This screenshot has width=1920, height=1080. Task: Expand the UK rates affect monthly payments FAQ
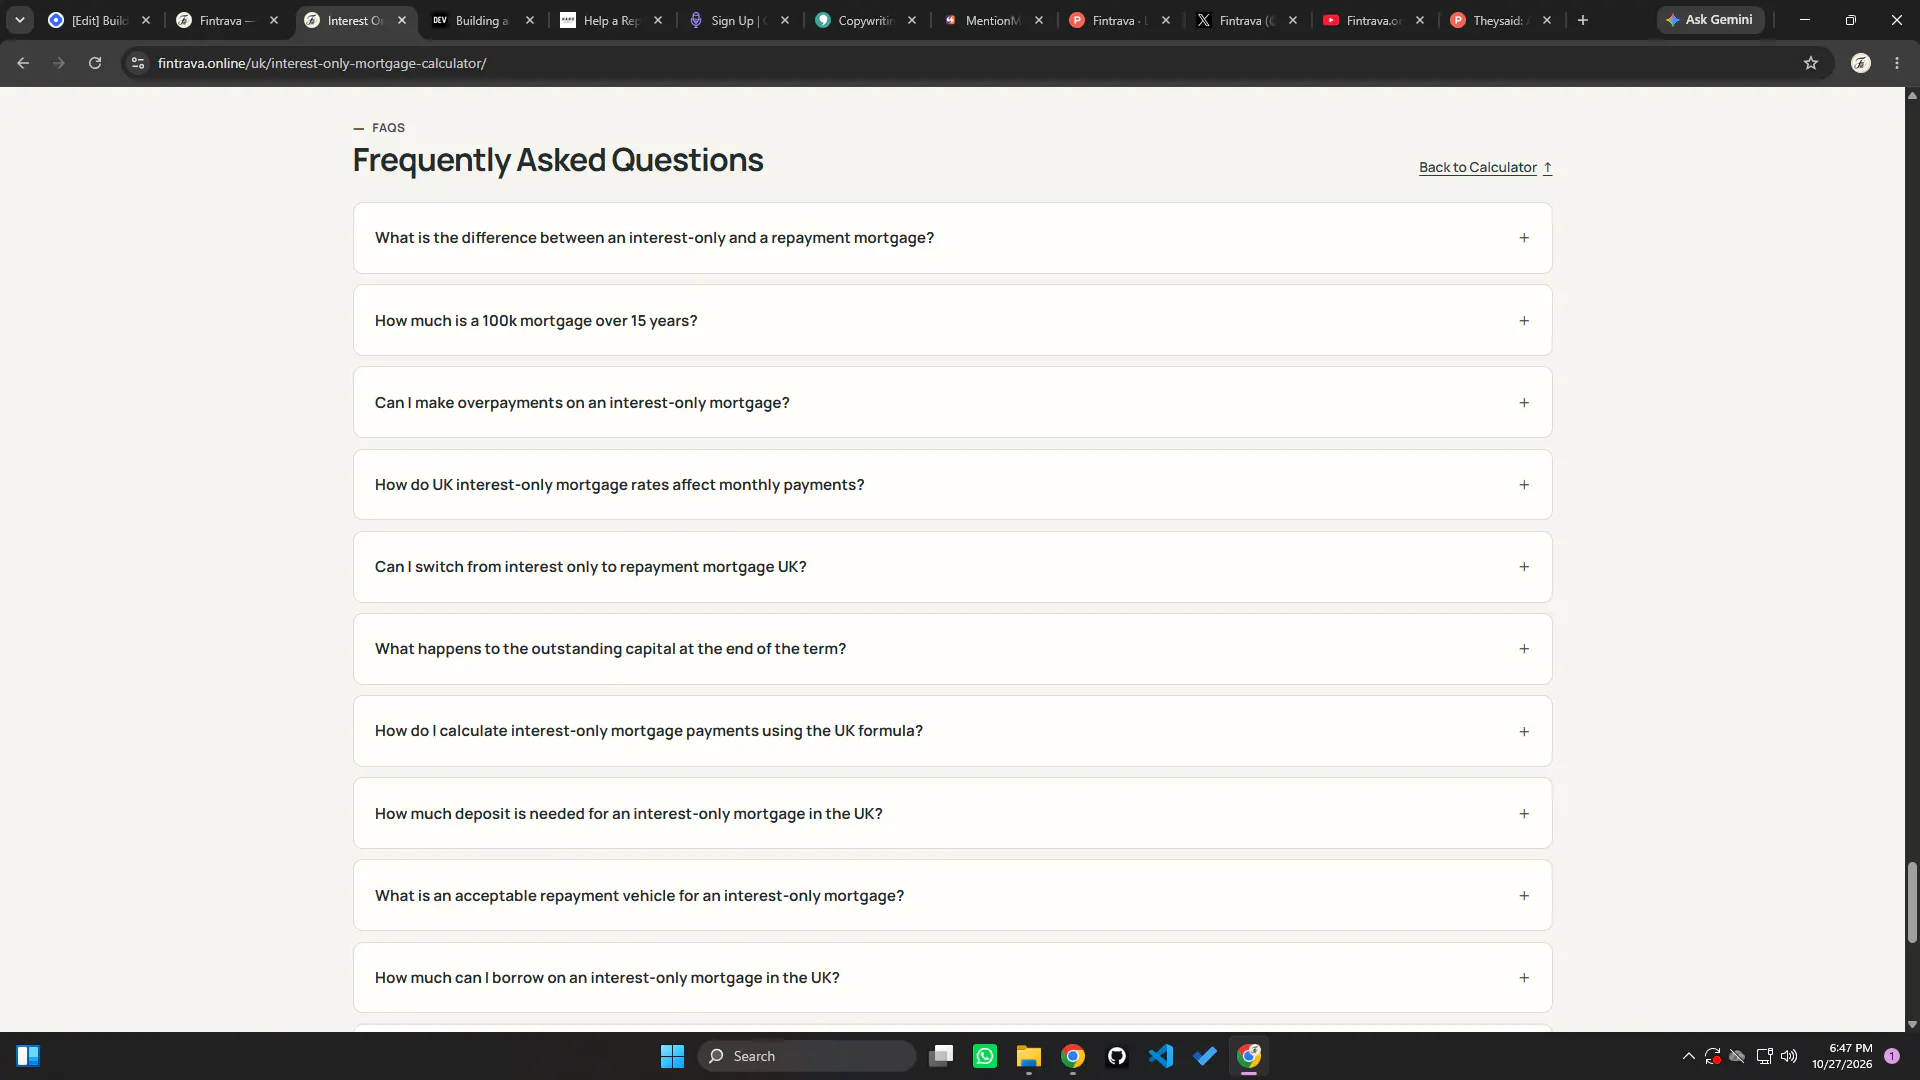952,484
